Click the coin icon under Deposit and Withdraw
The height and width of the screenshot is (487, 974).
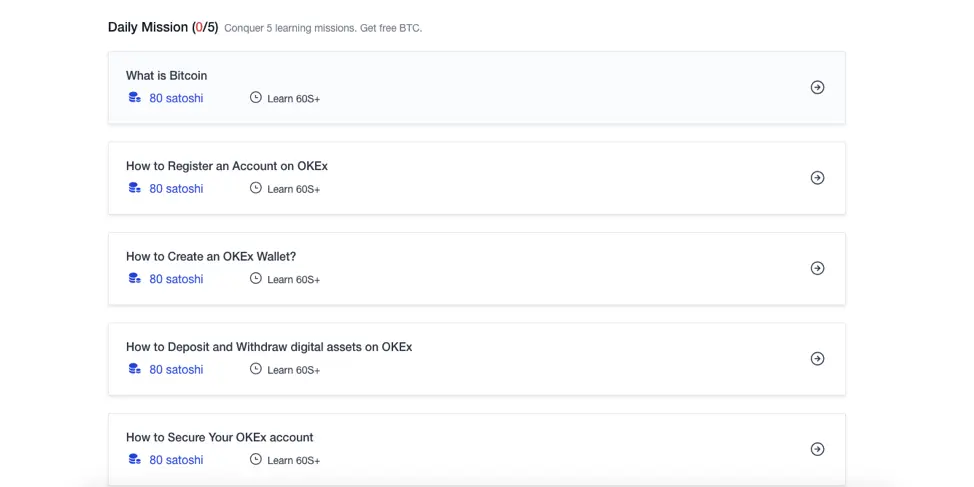134,368
